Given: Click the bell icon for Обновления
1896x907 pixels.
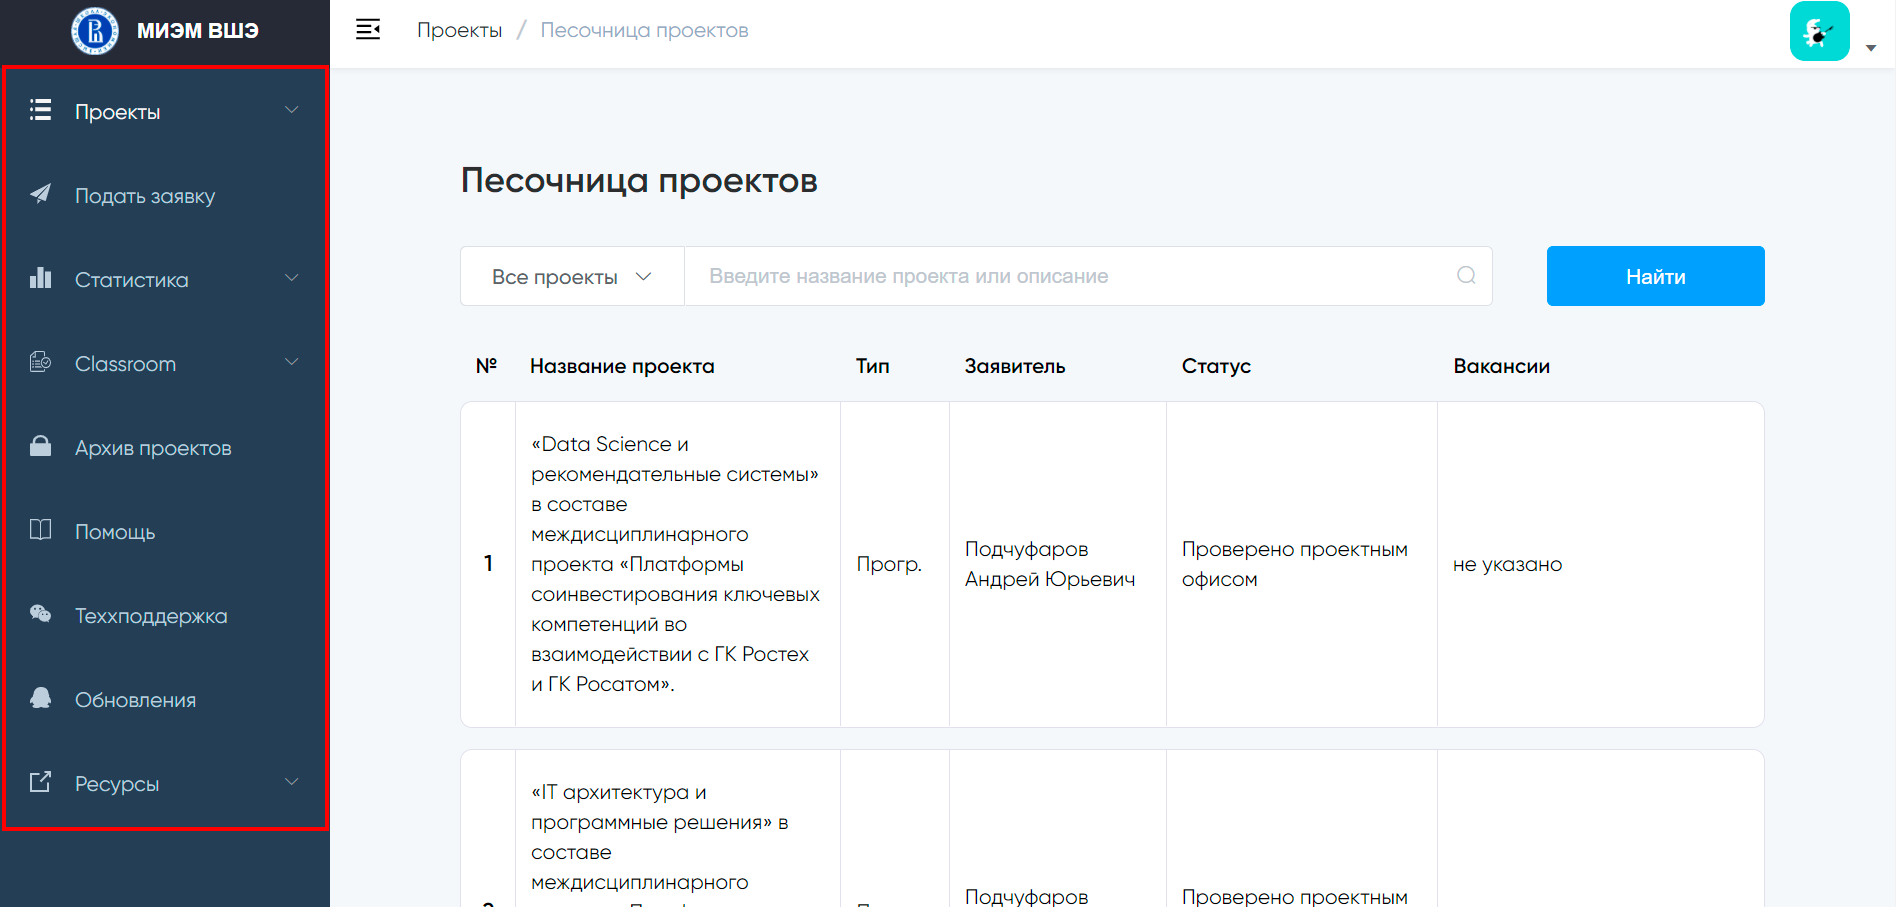Looking at the screenshot, I should tap(40, 698).
